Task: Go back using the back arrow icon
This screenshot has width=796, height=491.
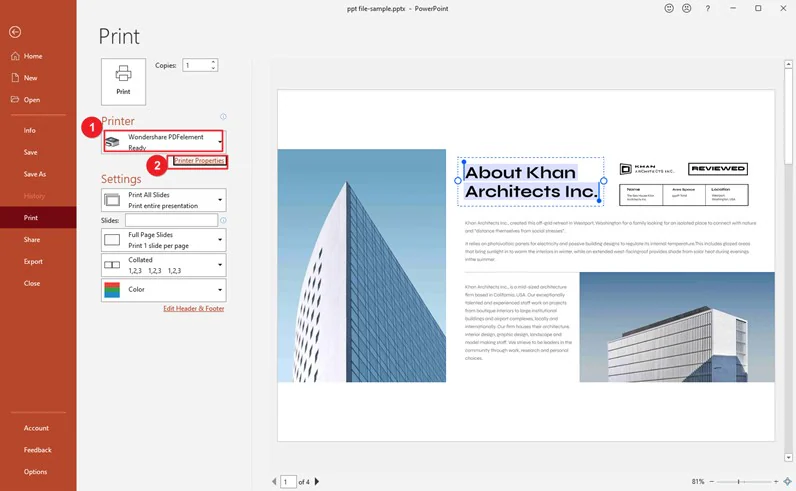Action: click(15, 32)
